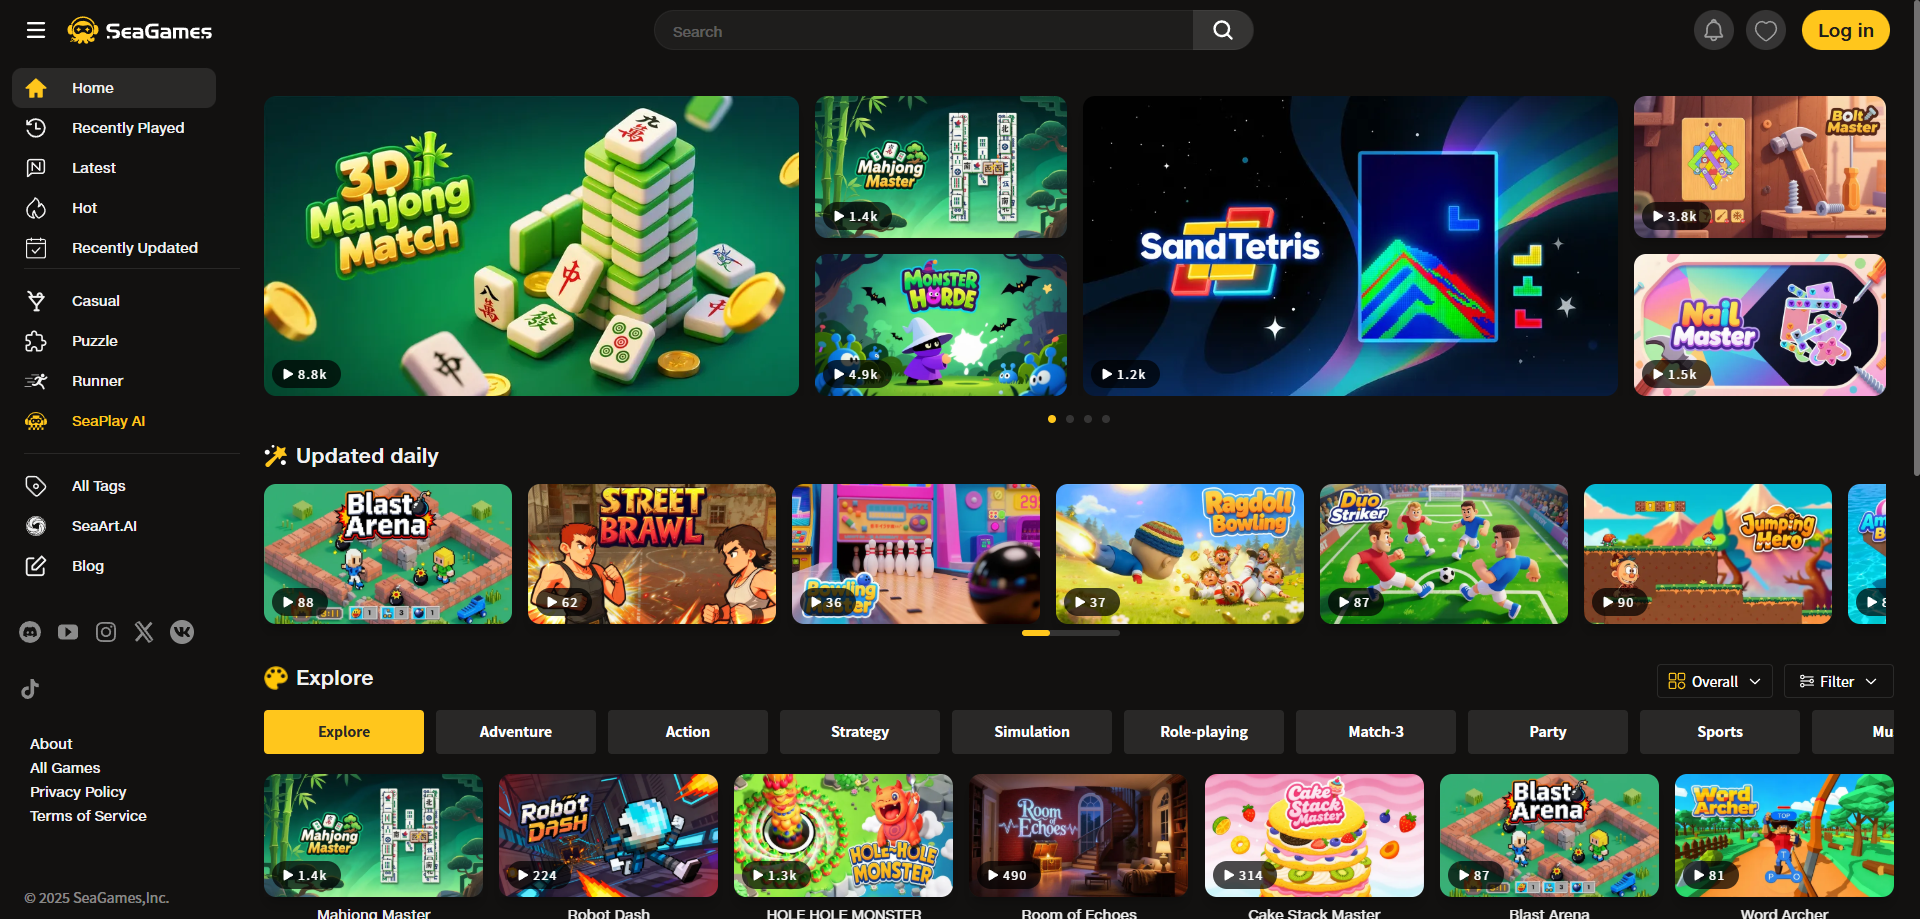Switch to the Match-3 category tab
Screen dimensions: 1920x919
[x=1375, y=731]
